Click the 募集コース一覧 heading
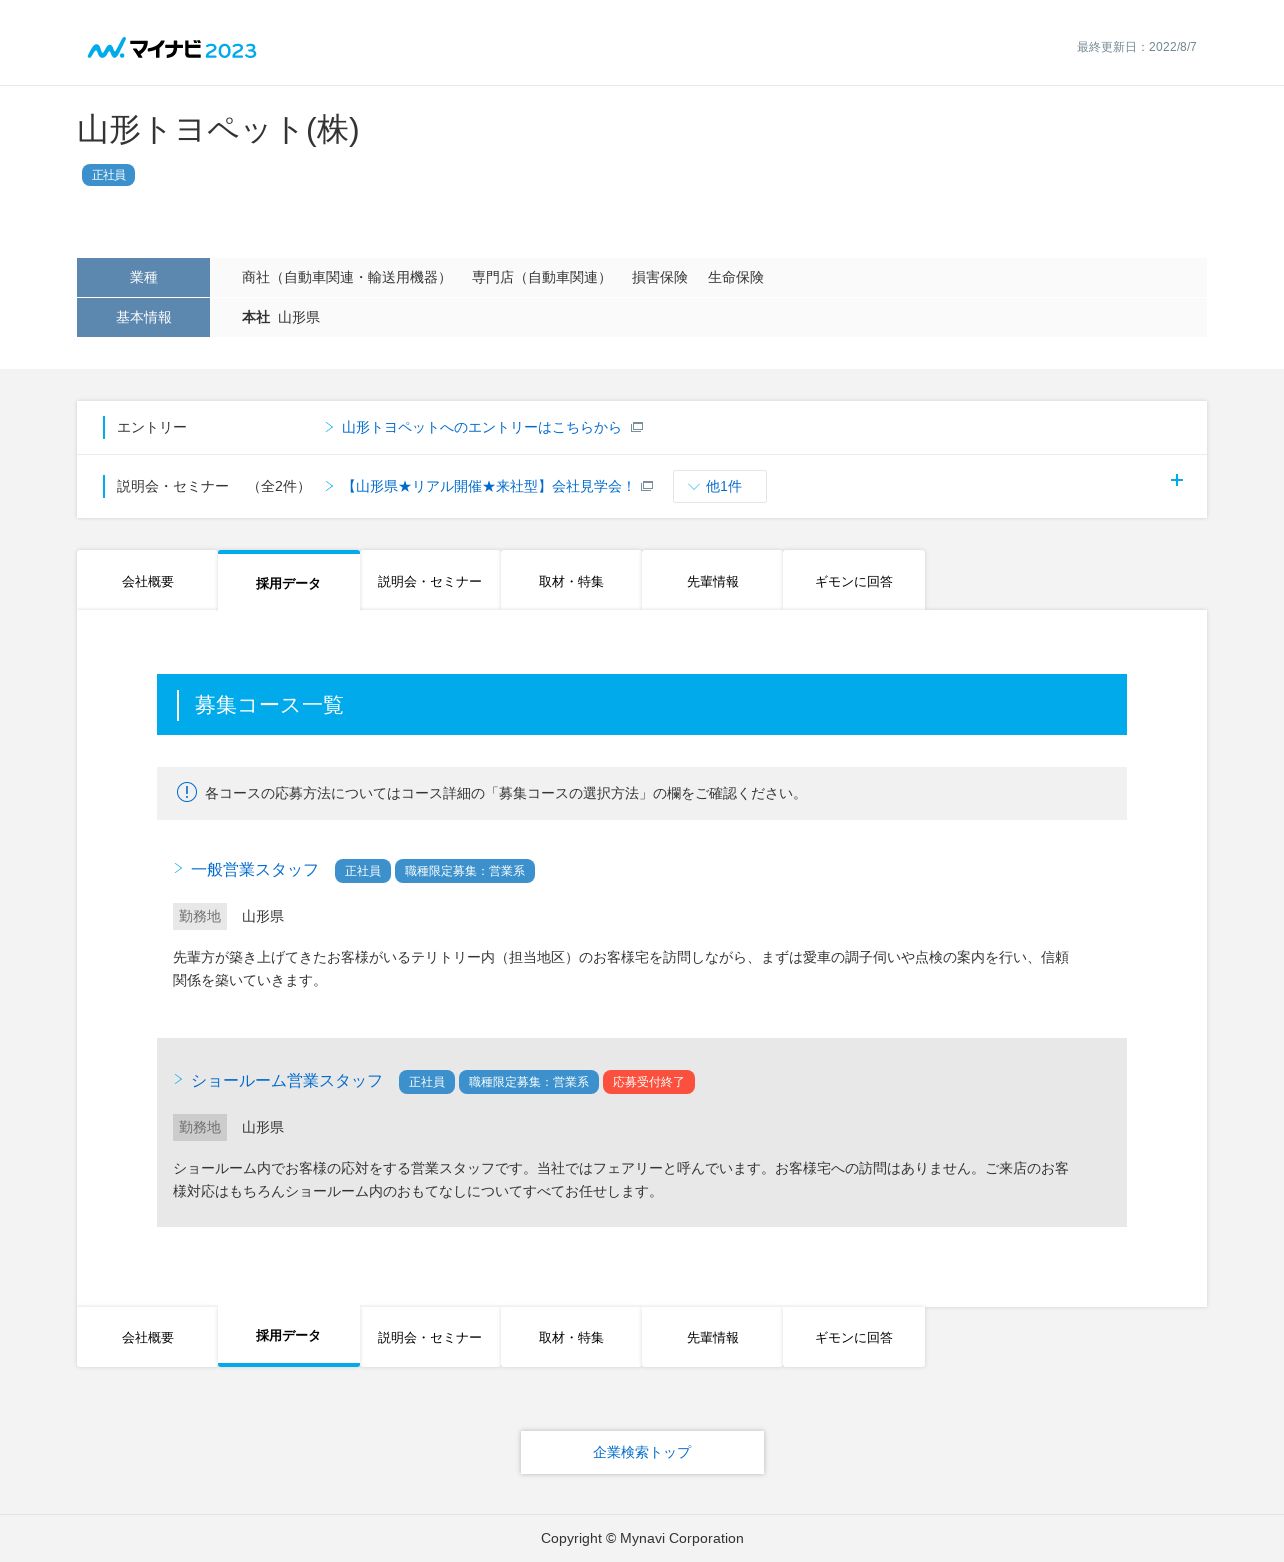 [269, 705]
